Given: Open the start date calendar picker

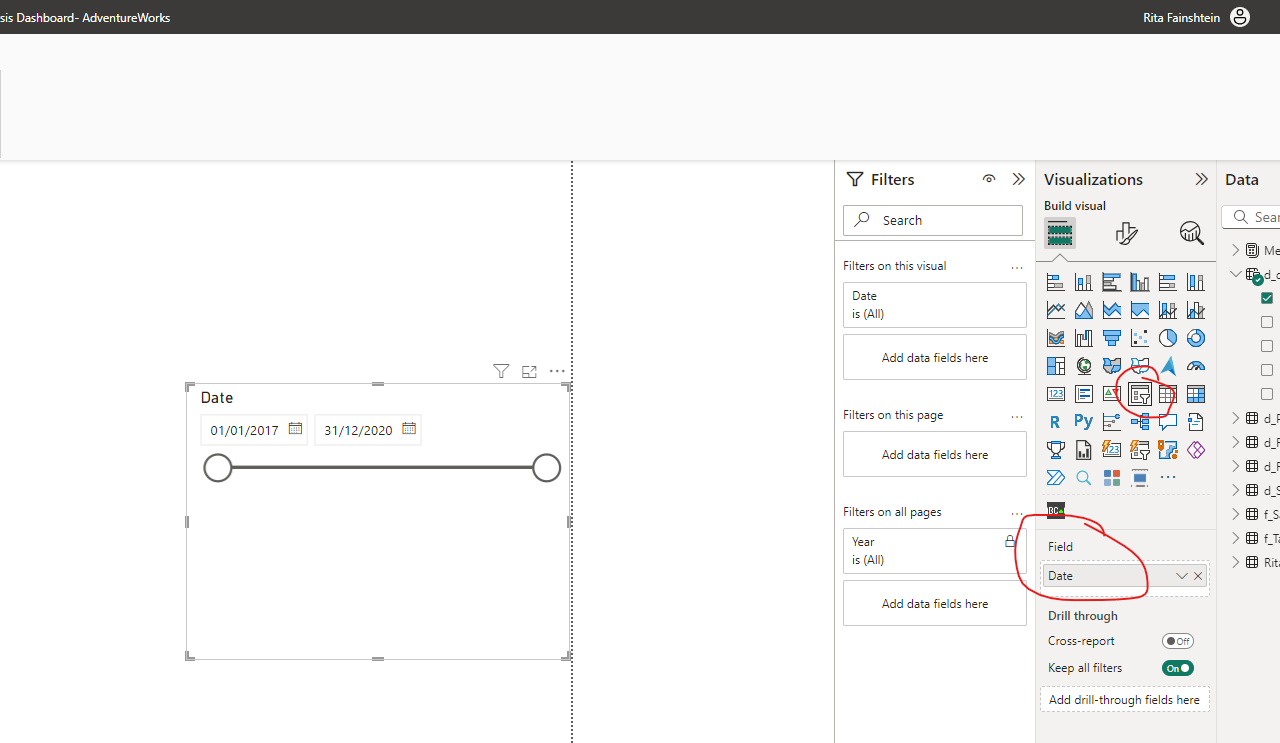Looking at the screenshot, I should coord(295,429).
